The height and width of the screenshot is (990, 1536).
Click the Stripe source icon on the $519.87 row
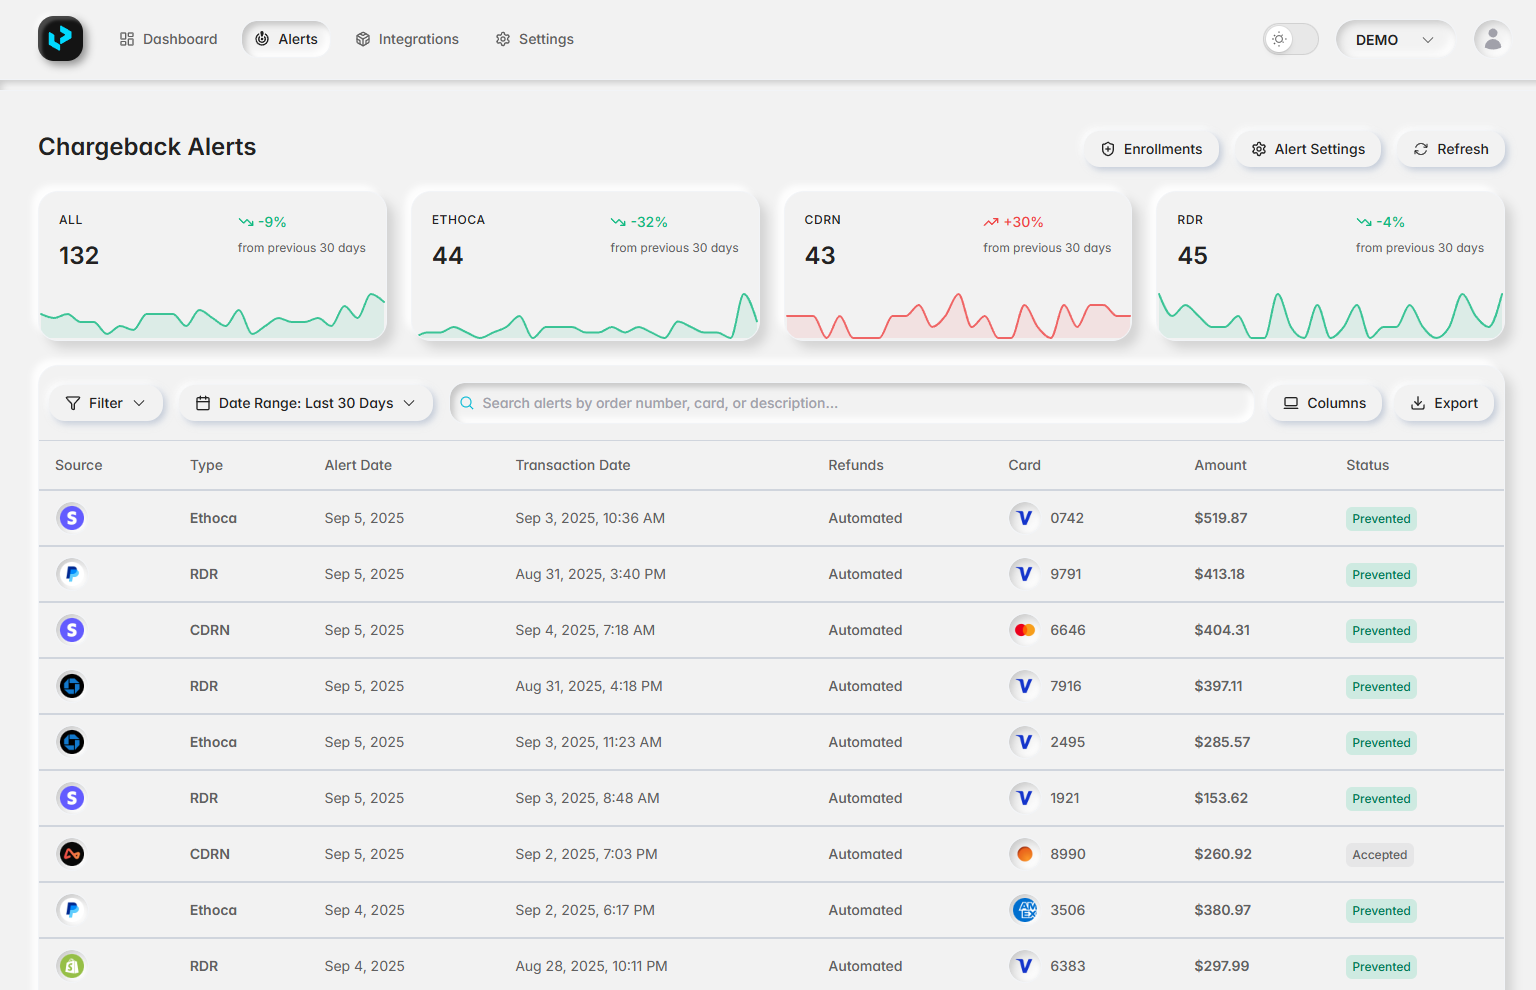point(71,518)
